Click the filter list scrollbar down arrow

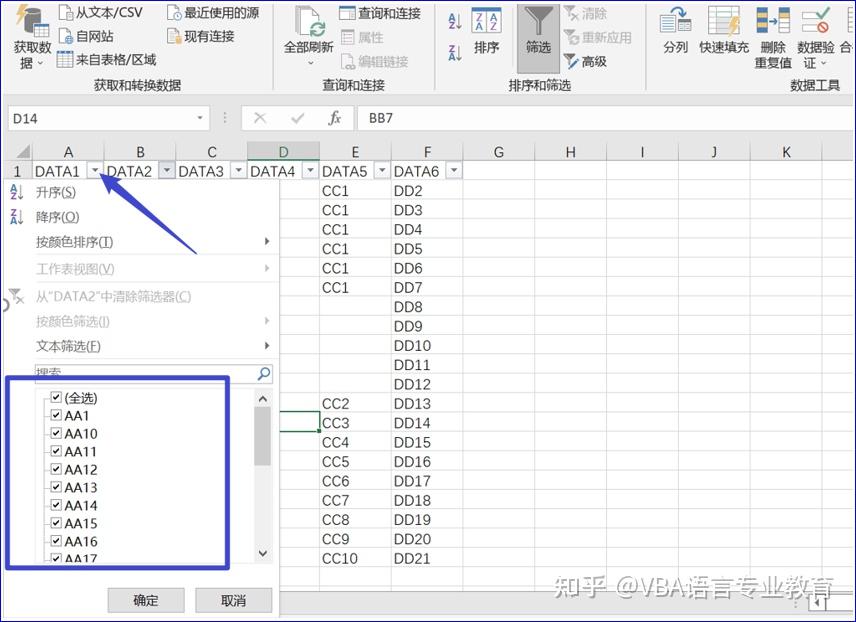click(263, 553)
